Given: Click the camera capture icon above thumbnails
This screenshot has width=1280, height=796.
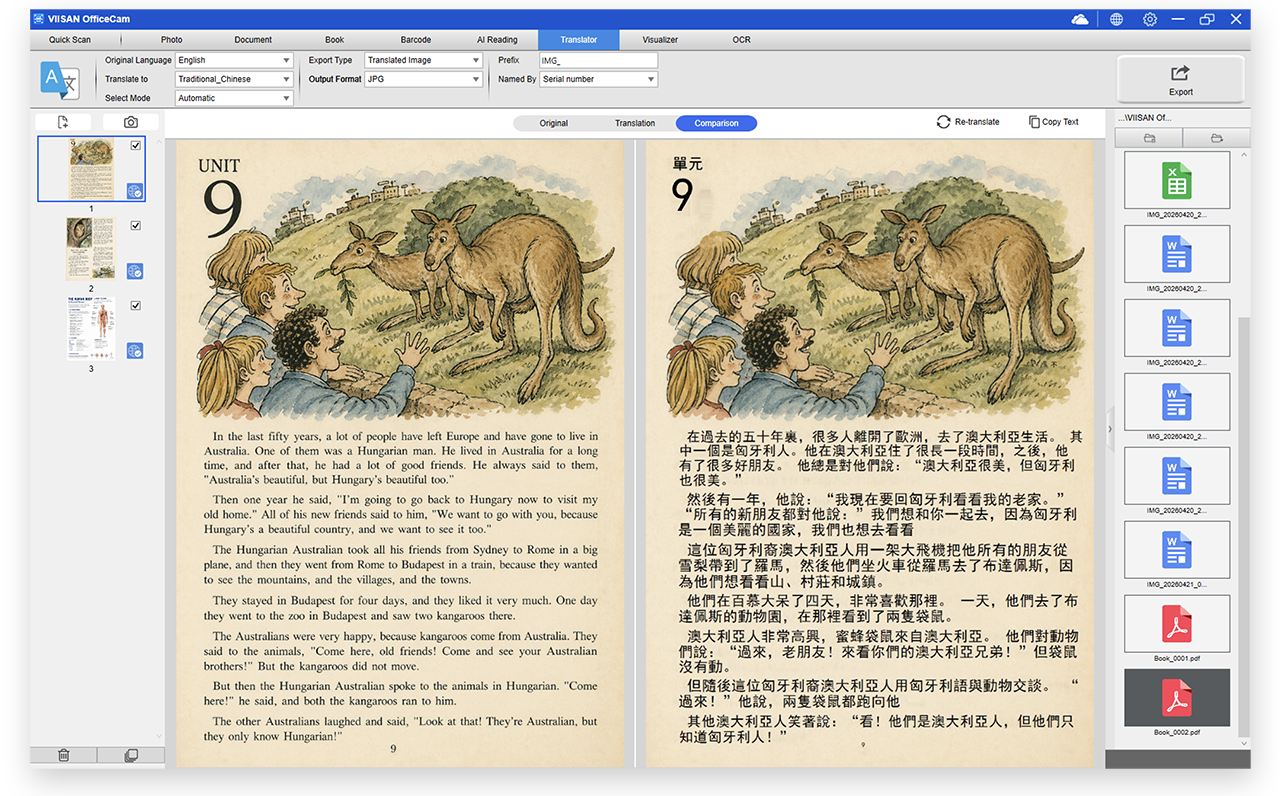Looking at the screenshot, I should click(x=131, y=122).
